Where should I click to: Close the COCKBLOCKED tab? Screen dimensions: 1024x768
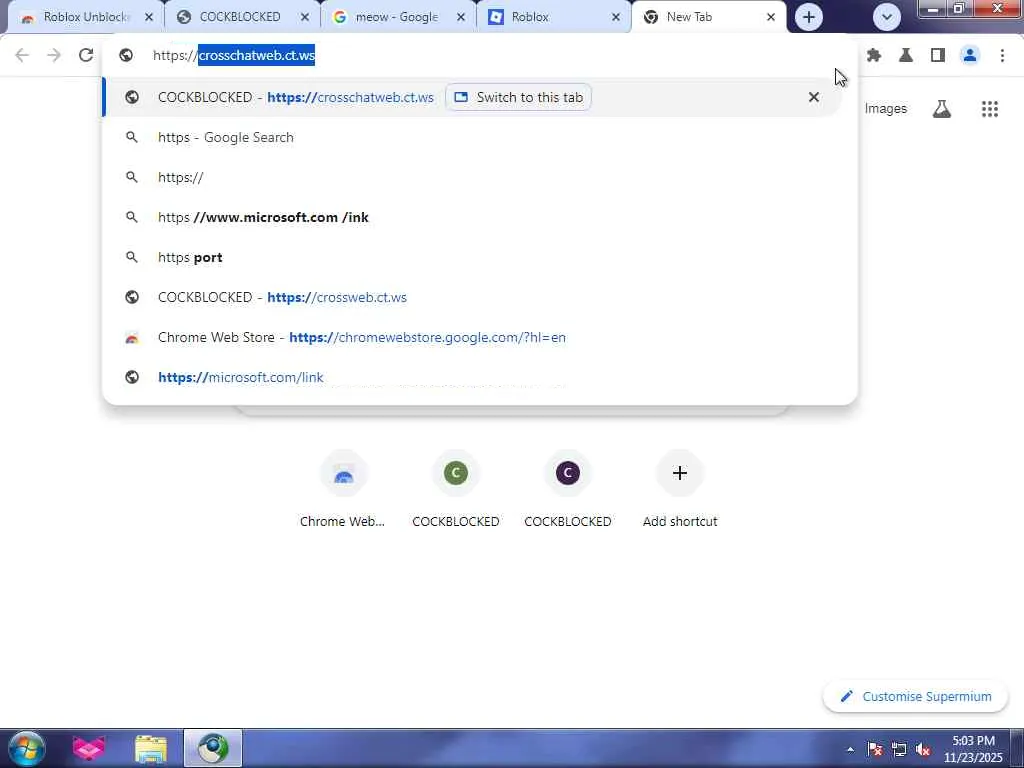[305, 18]
